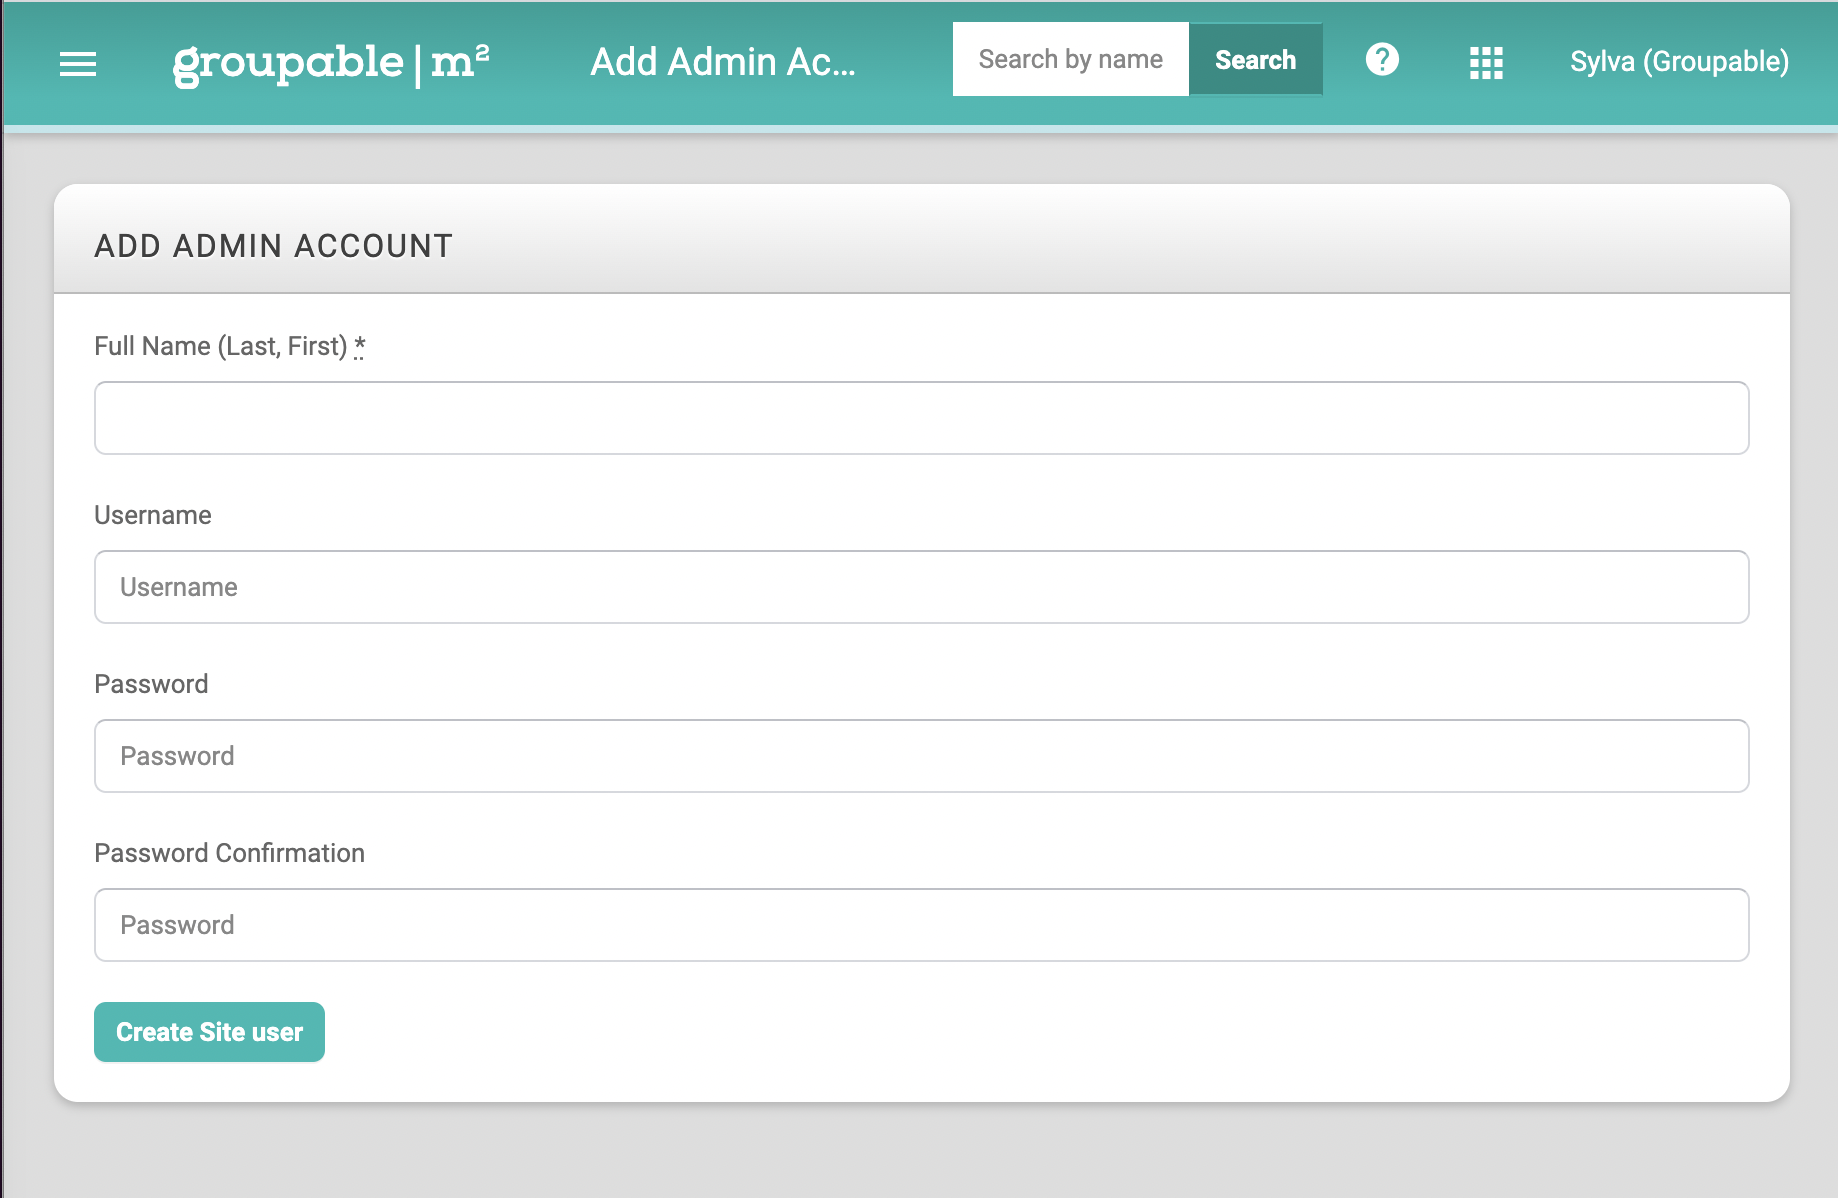Click the ADD ADMIN ACCOUNT heading
This screenshot has width=1838, height=1198.
point(273,246)
